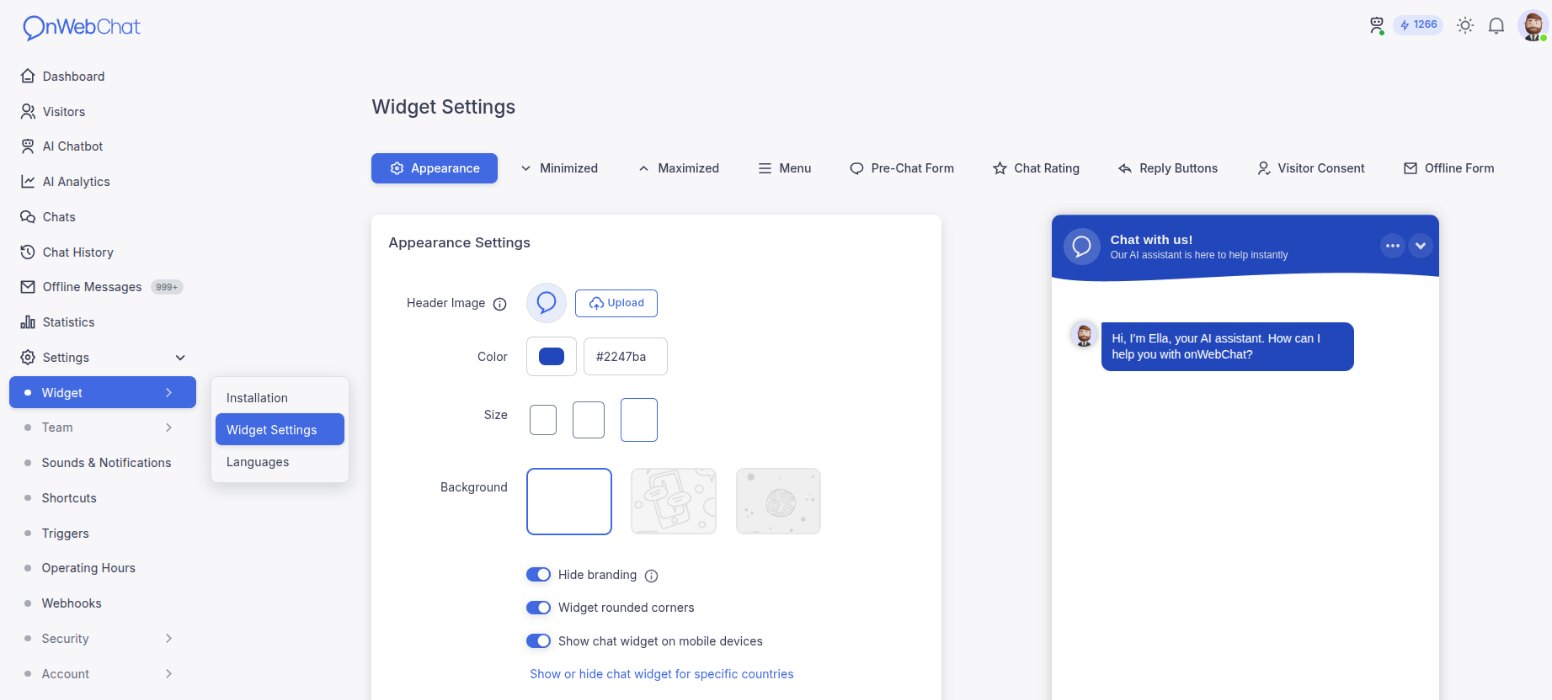Viewport: 1552px width, 700px height.
Task: Click the blue color swatch picker
Action: point(551,356)
